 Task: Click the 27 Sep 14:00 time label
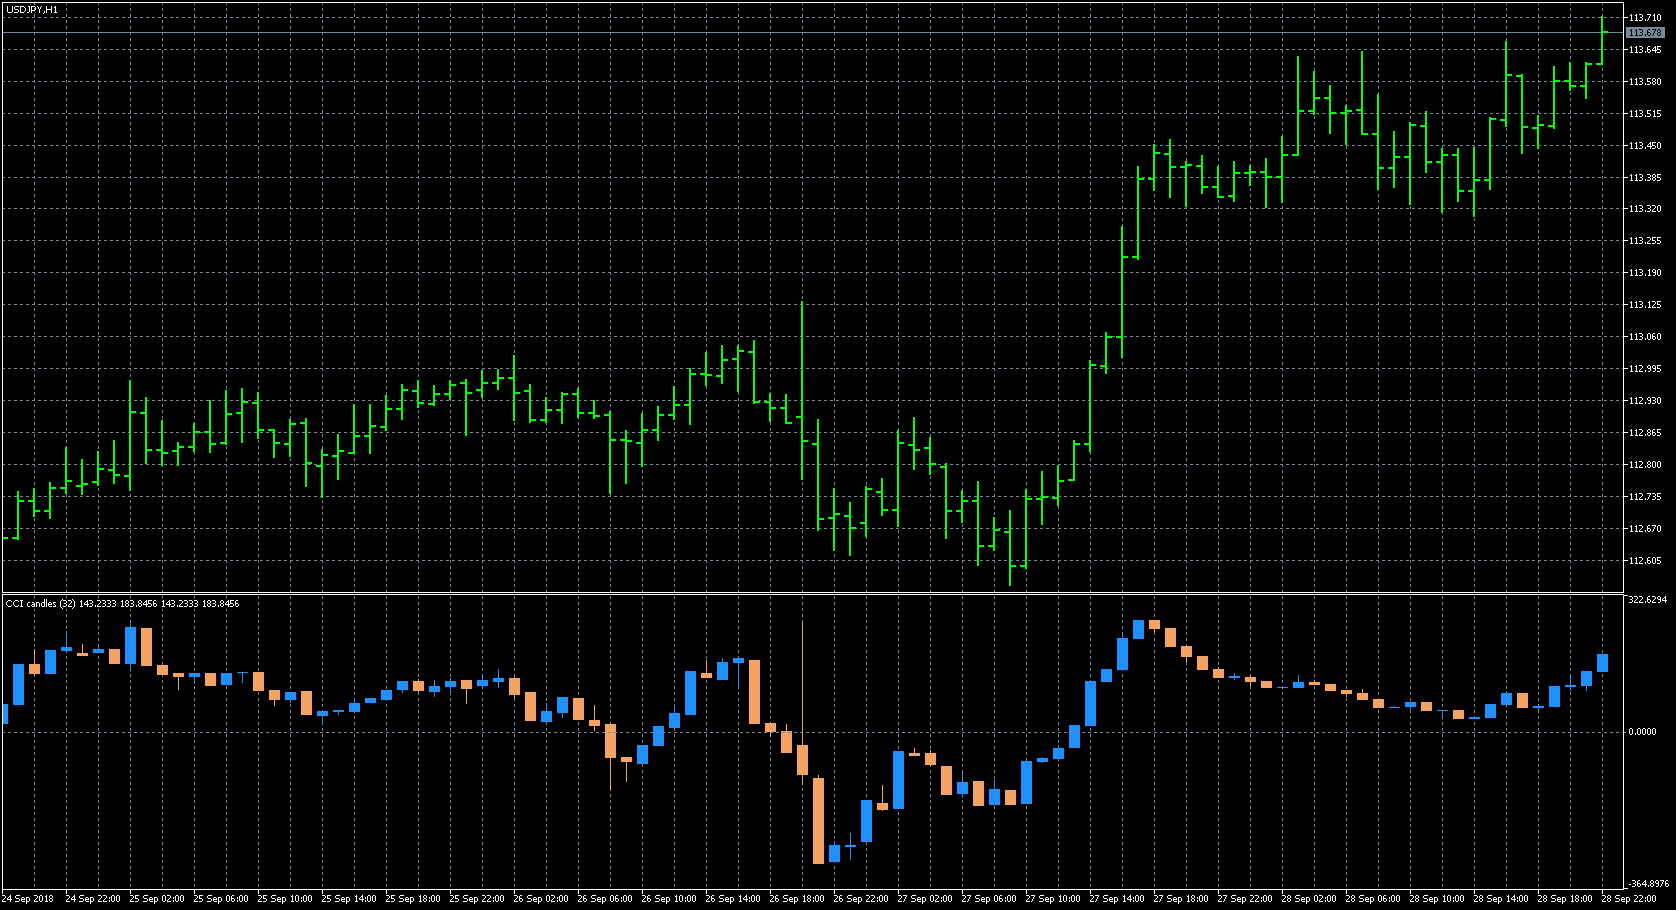tap(1117, 899)
